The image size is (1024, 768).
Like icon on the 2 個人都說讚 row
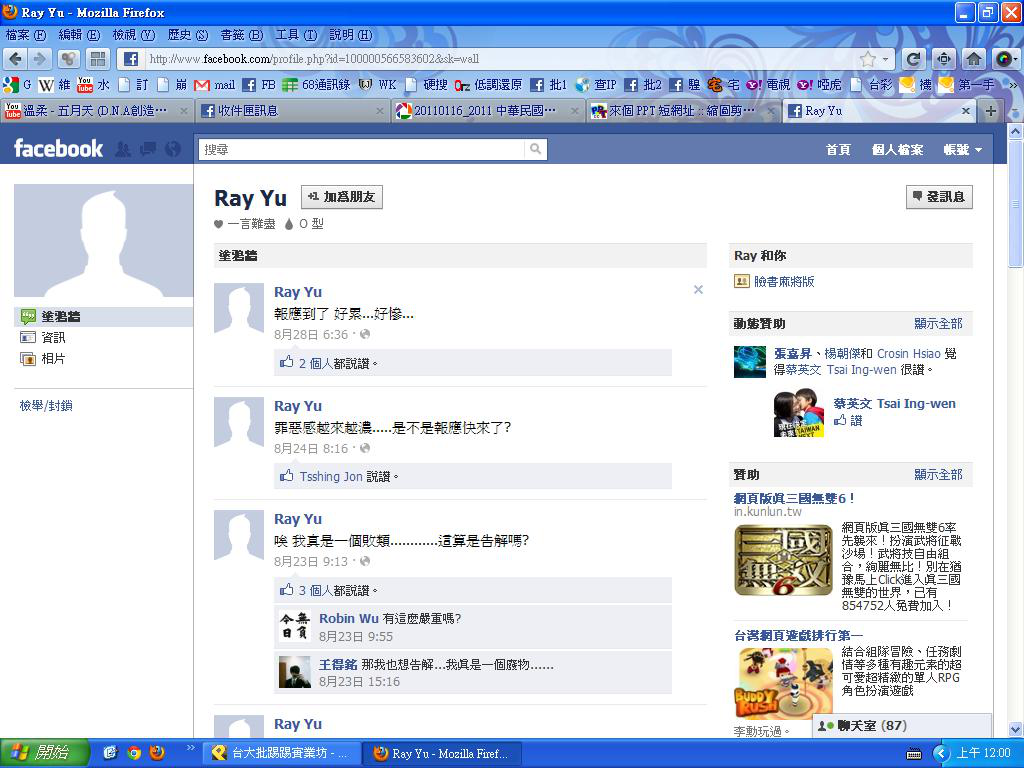pos(286,362)
